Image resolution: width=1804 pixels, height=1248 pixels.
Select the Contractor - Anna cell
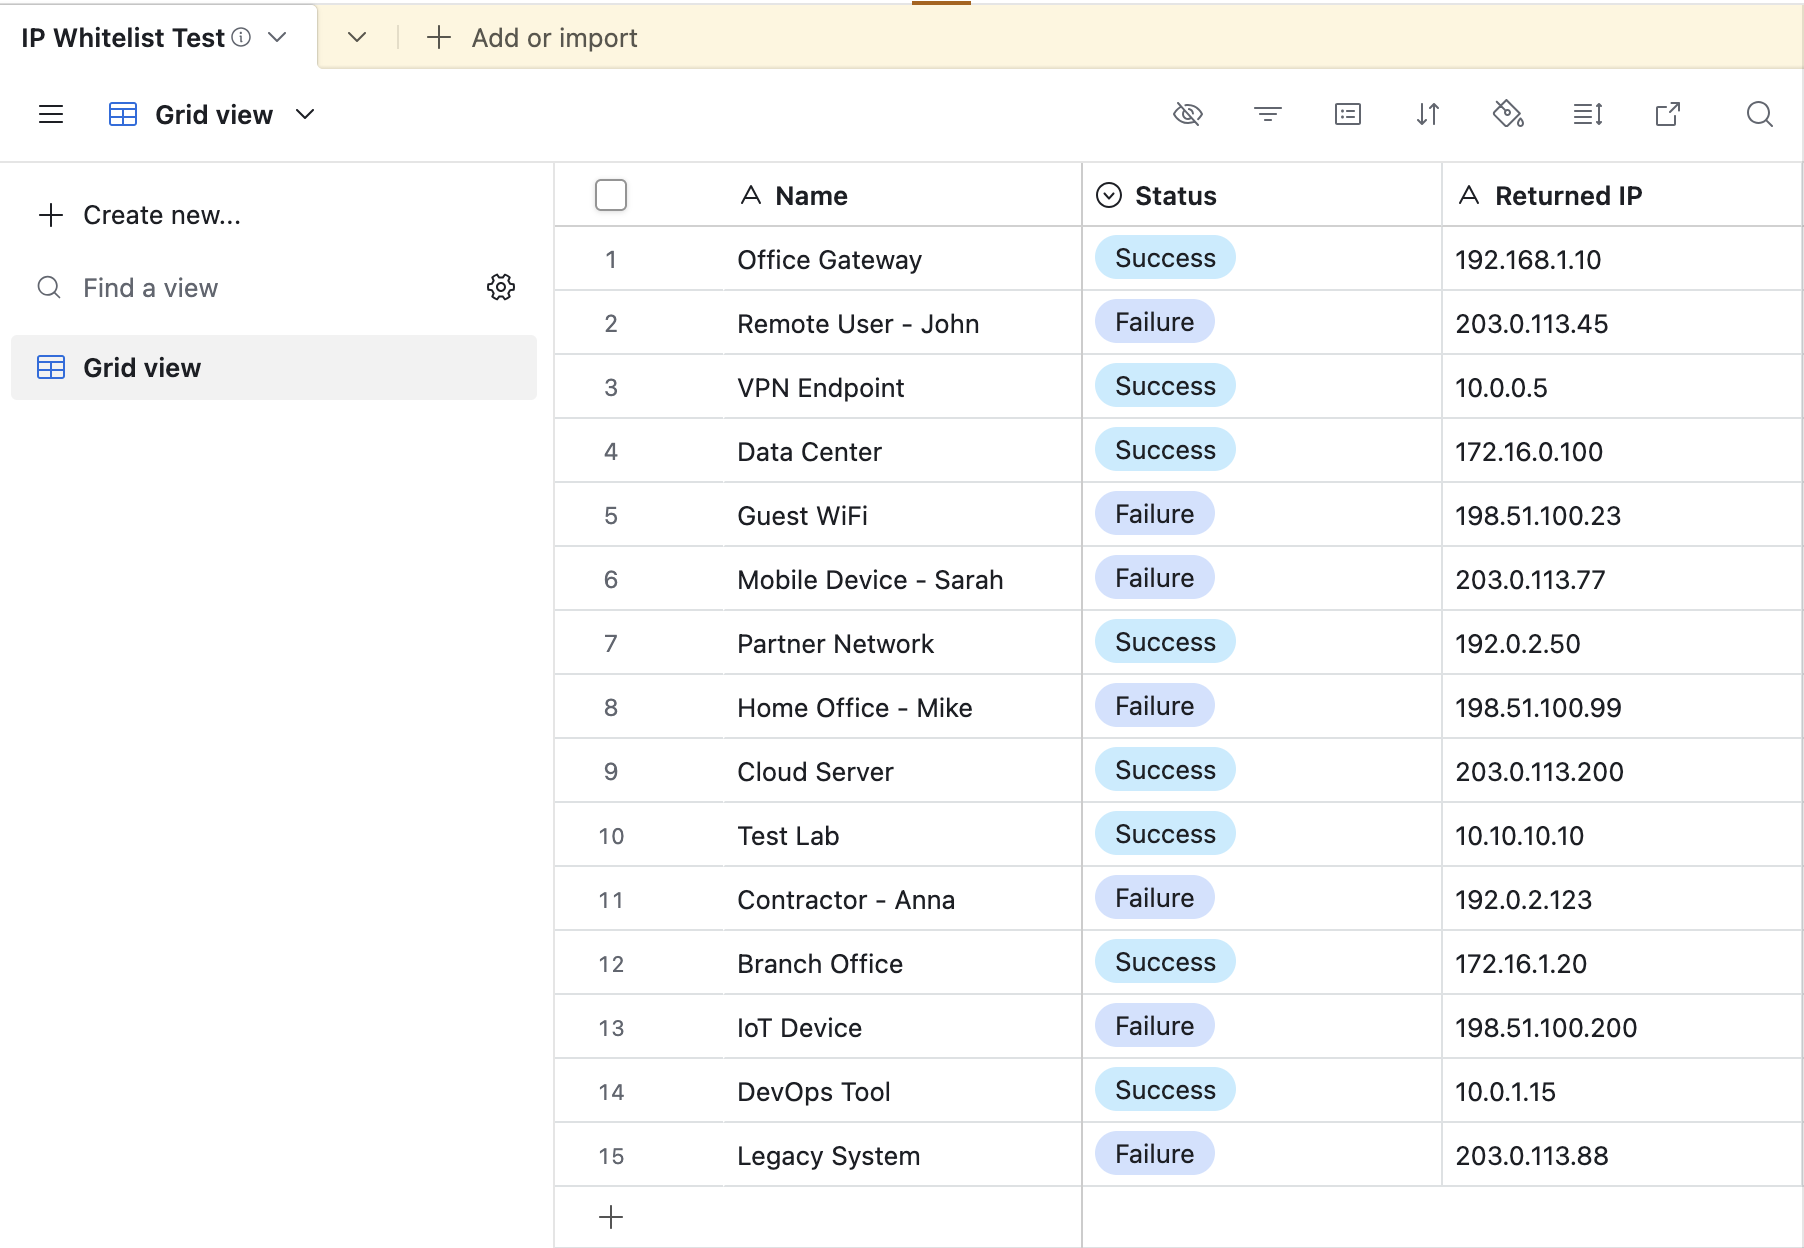902,899
